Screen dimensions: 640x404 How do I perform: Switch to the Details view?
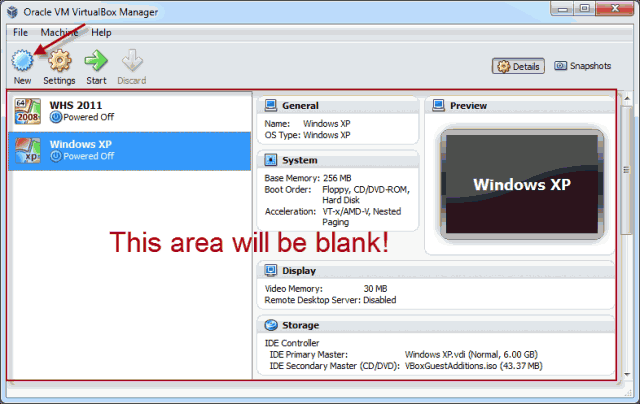(x=518, y=66)
